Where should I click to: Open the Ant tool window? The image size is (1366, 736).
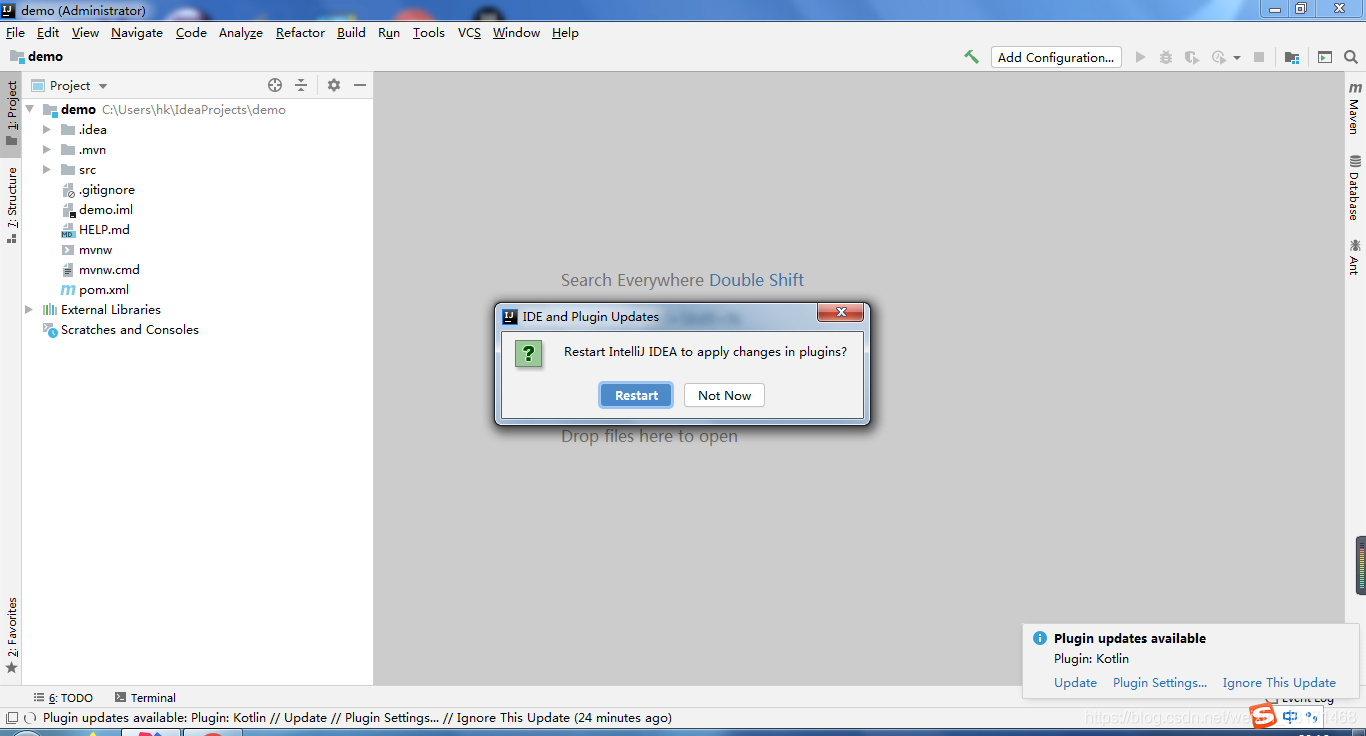pos(1354,256)
